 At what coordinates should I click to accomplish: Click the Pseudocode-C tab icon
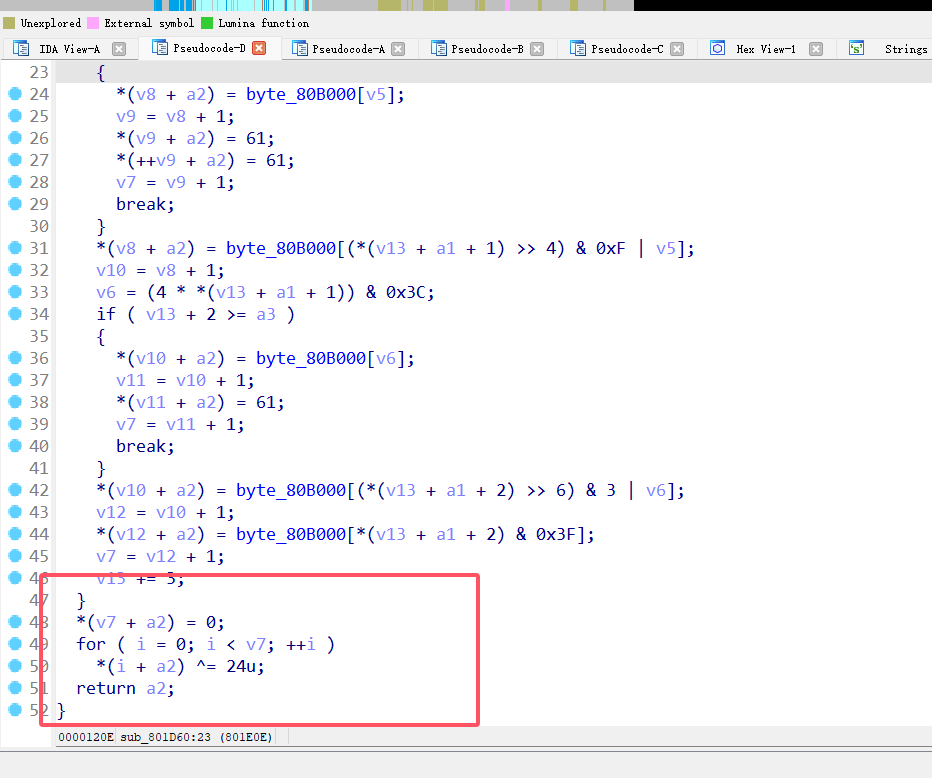(578, 47)
